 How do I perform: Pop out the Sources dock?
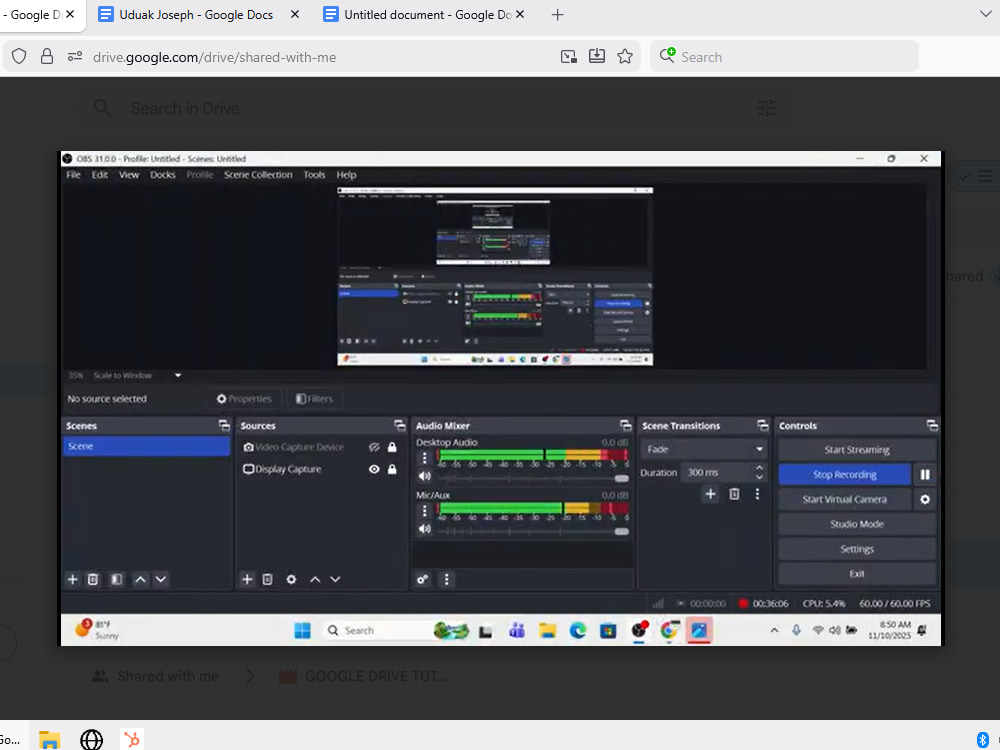click(399, 425)
